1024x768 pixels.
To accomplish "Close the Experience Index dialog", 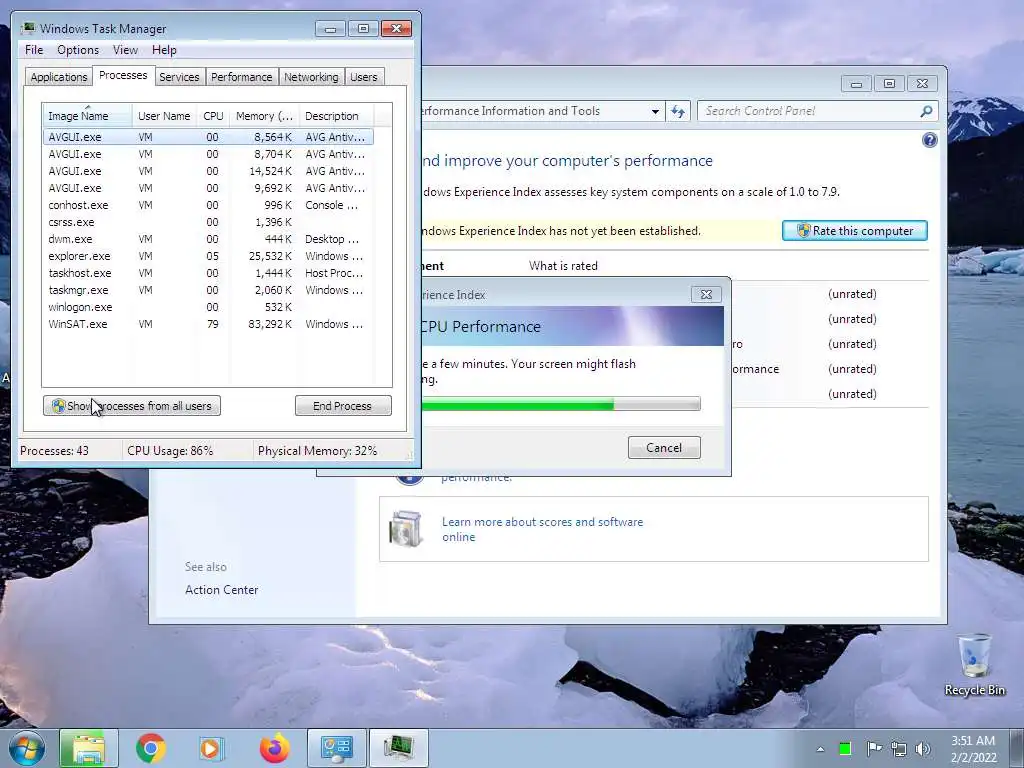I will click(x=706, y=295).
